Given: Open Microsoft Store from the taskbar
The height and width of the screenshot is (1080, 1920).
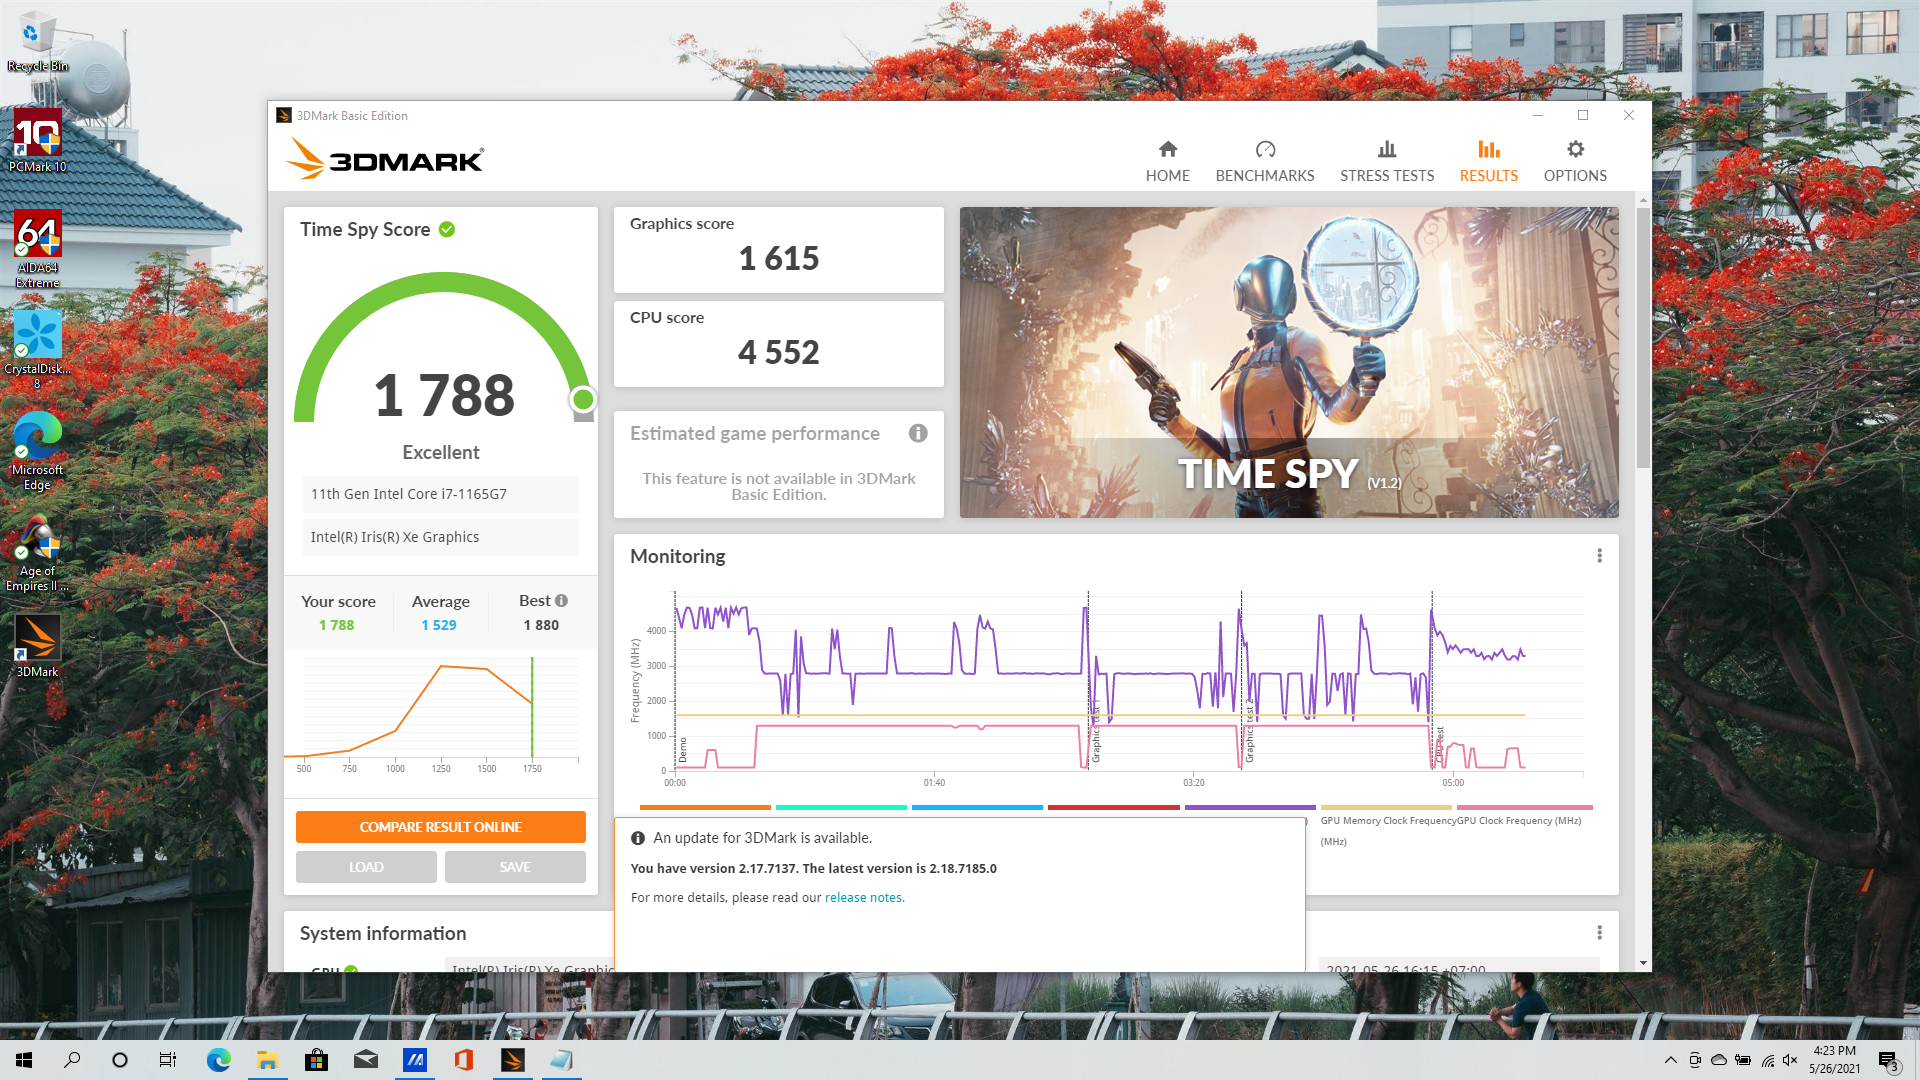Looking at the screenshot, I should pos(316,1060).
